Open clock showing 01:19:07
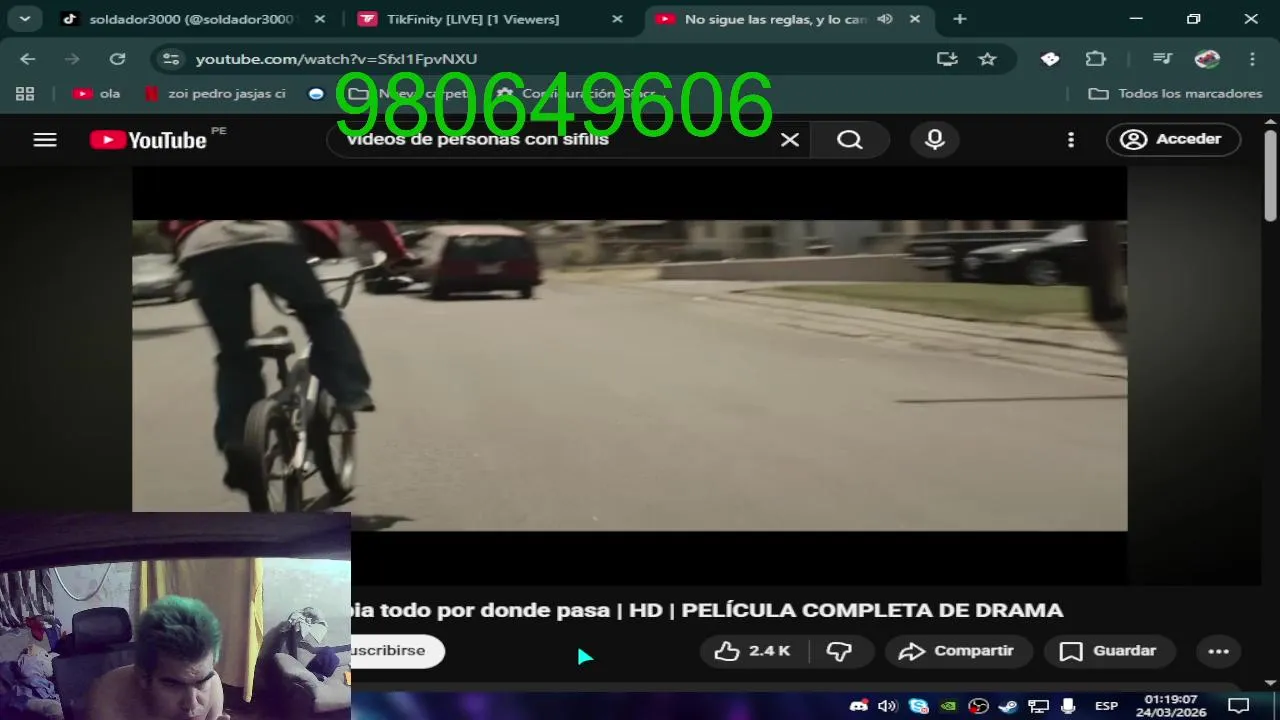This screenshot has width=1280, height=720. point(1171,706)
